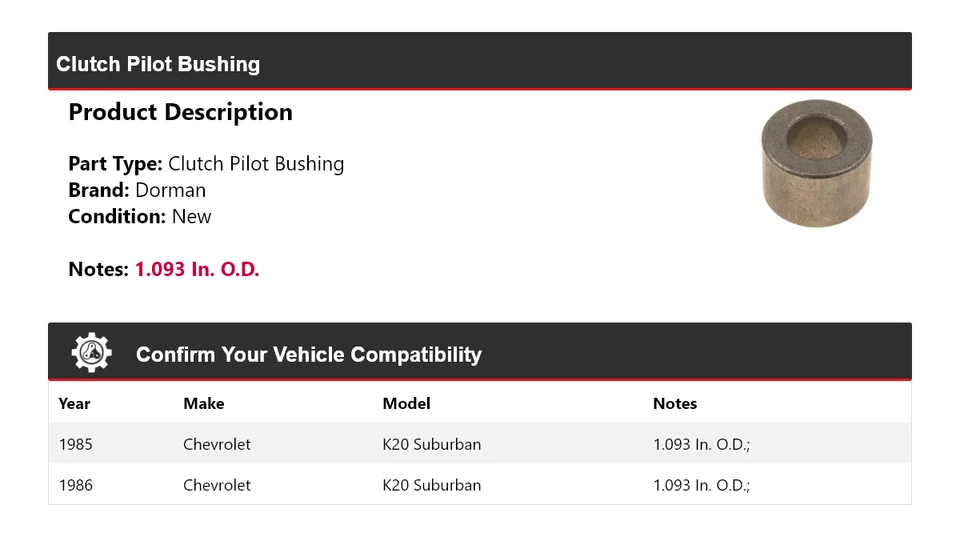
Task: Click the Condition New line
Action: click(140, 216)
